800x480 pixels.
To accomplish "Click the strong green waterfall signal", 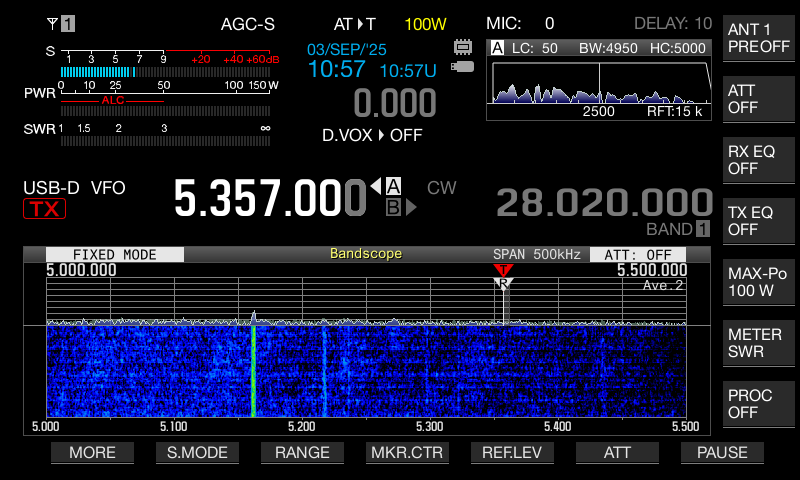I will (x=253, y=371).
